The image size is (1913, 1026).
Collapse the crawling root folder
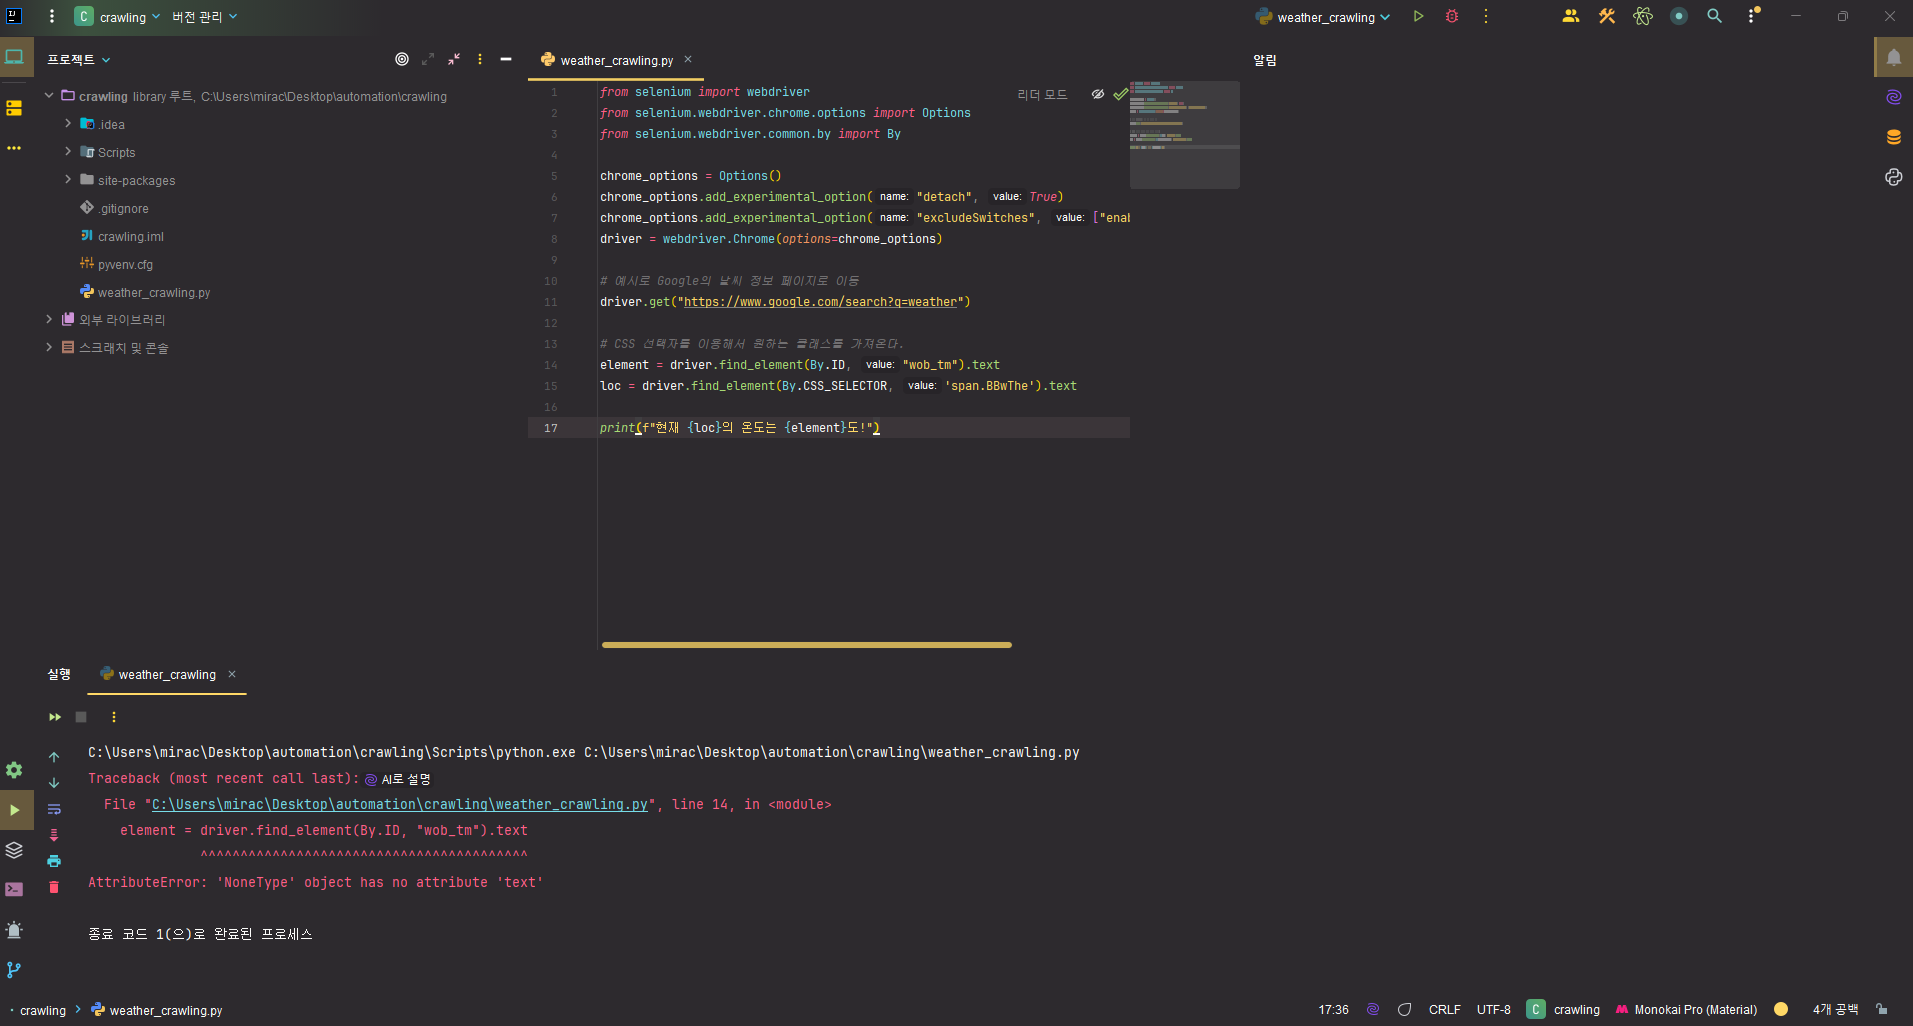tap(49, 96)
